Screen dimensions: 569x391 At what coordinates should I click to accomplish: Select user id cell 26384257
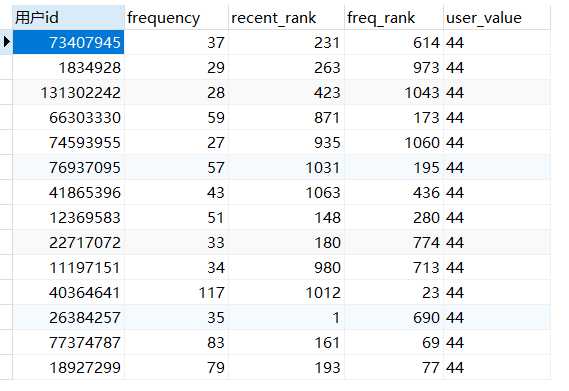(68, 318)
